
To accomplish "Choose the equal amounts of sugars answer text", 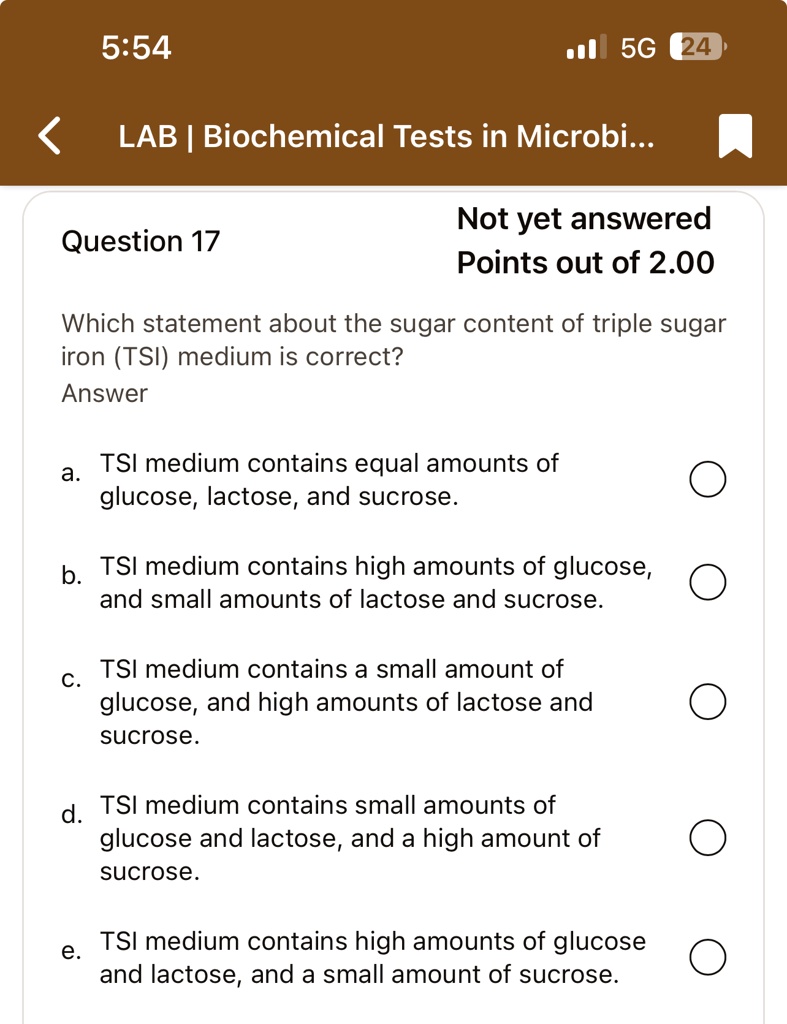I will 329,479.
